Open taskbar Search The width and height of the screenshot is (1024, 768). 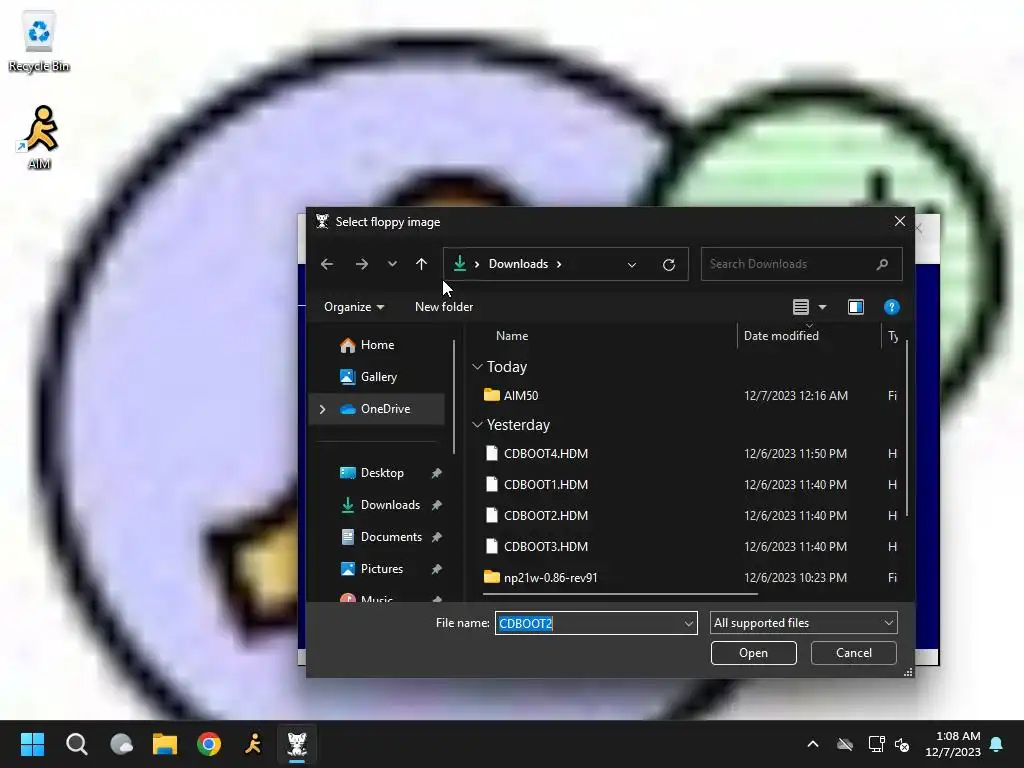76,744
